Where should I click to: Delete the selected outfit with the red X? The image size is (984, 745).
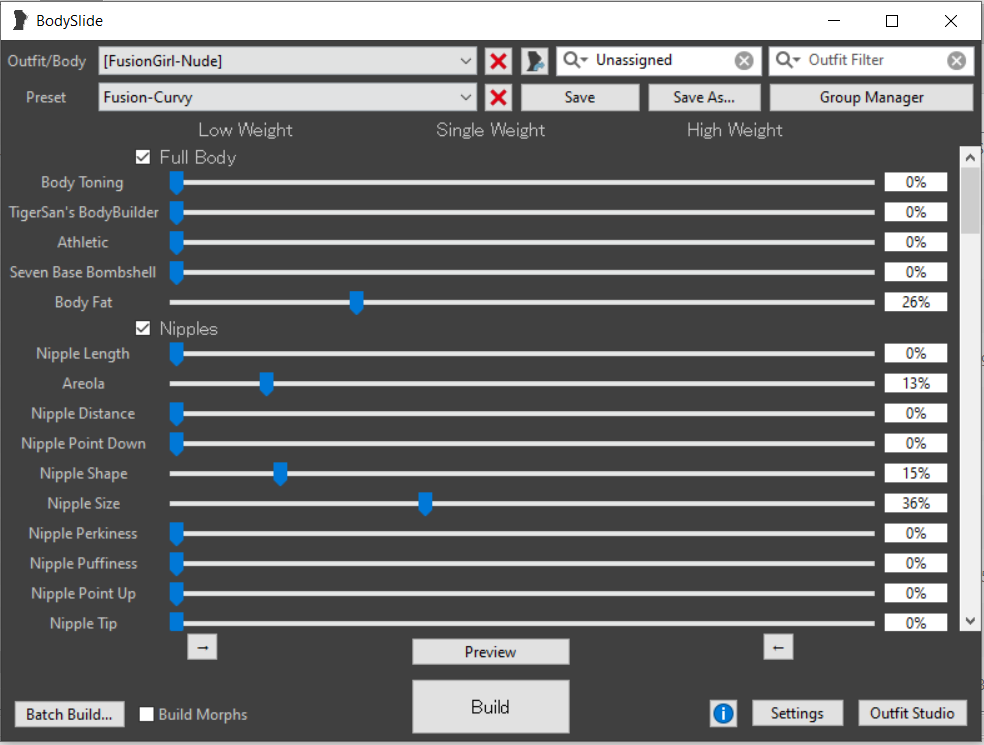click(498, 61)
